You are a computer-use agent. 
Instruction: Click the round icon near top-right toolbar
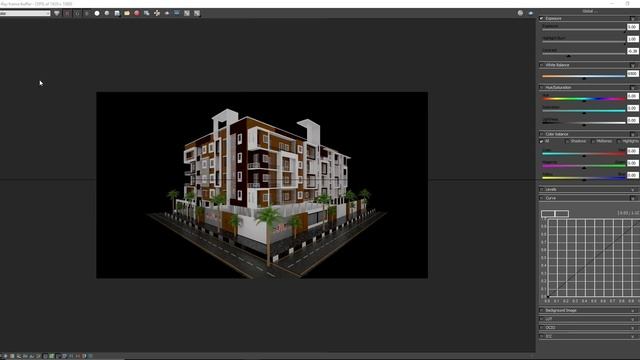point(520,13)
